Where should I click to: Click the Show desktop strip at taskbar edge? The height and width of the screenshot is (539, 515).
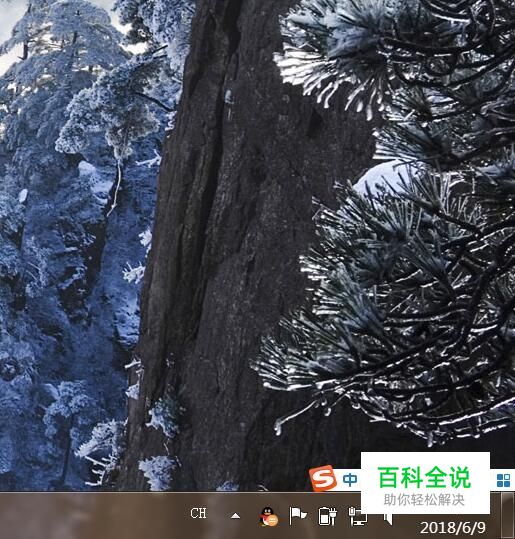[507, 516]
